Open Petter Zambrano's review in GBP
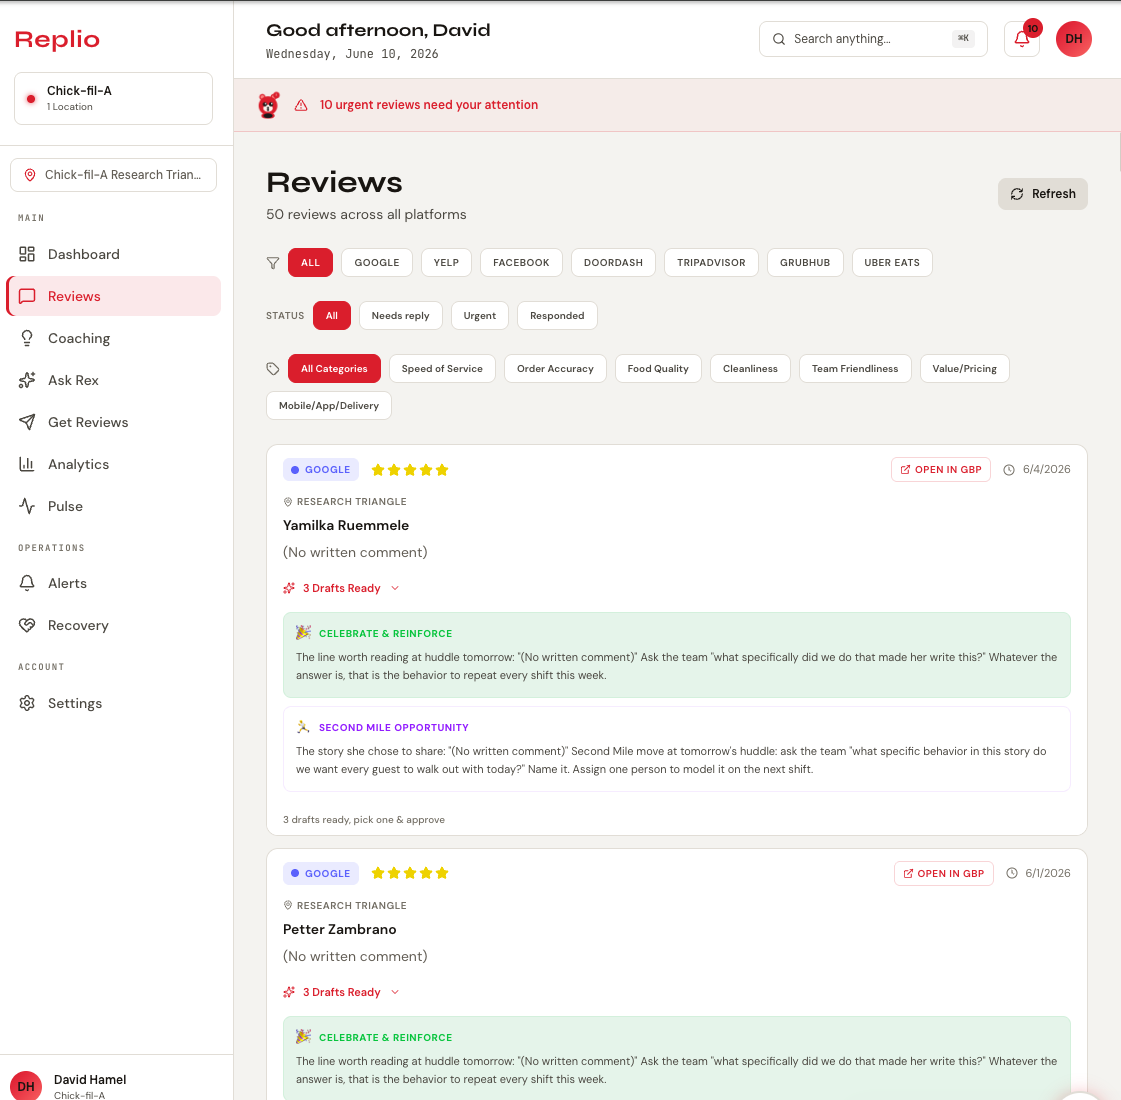 coord(943,873)
